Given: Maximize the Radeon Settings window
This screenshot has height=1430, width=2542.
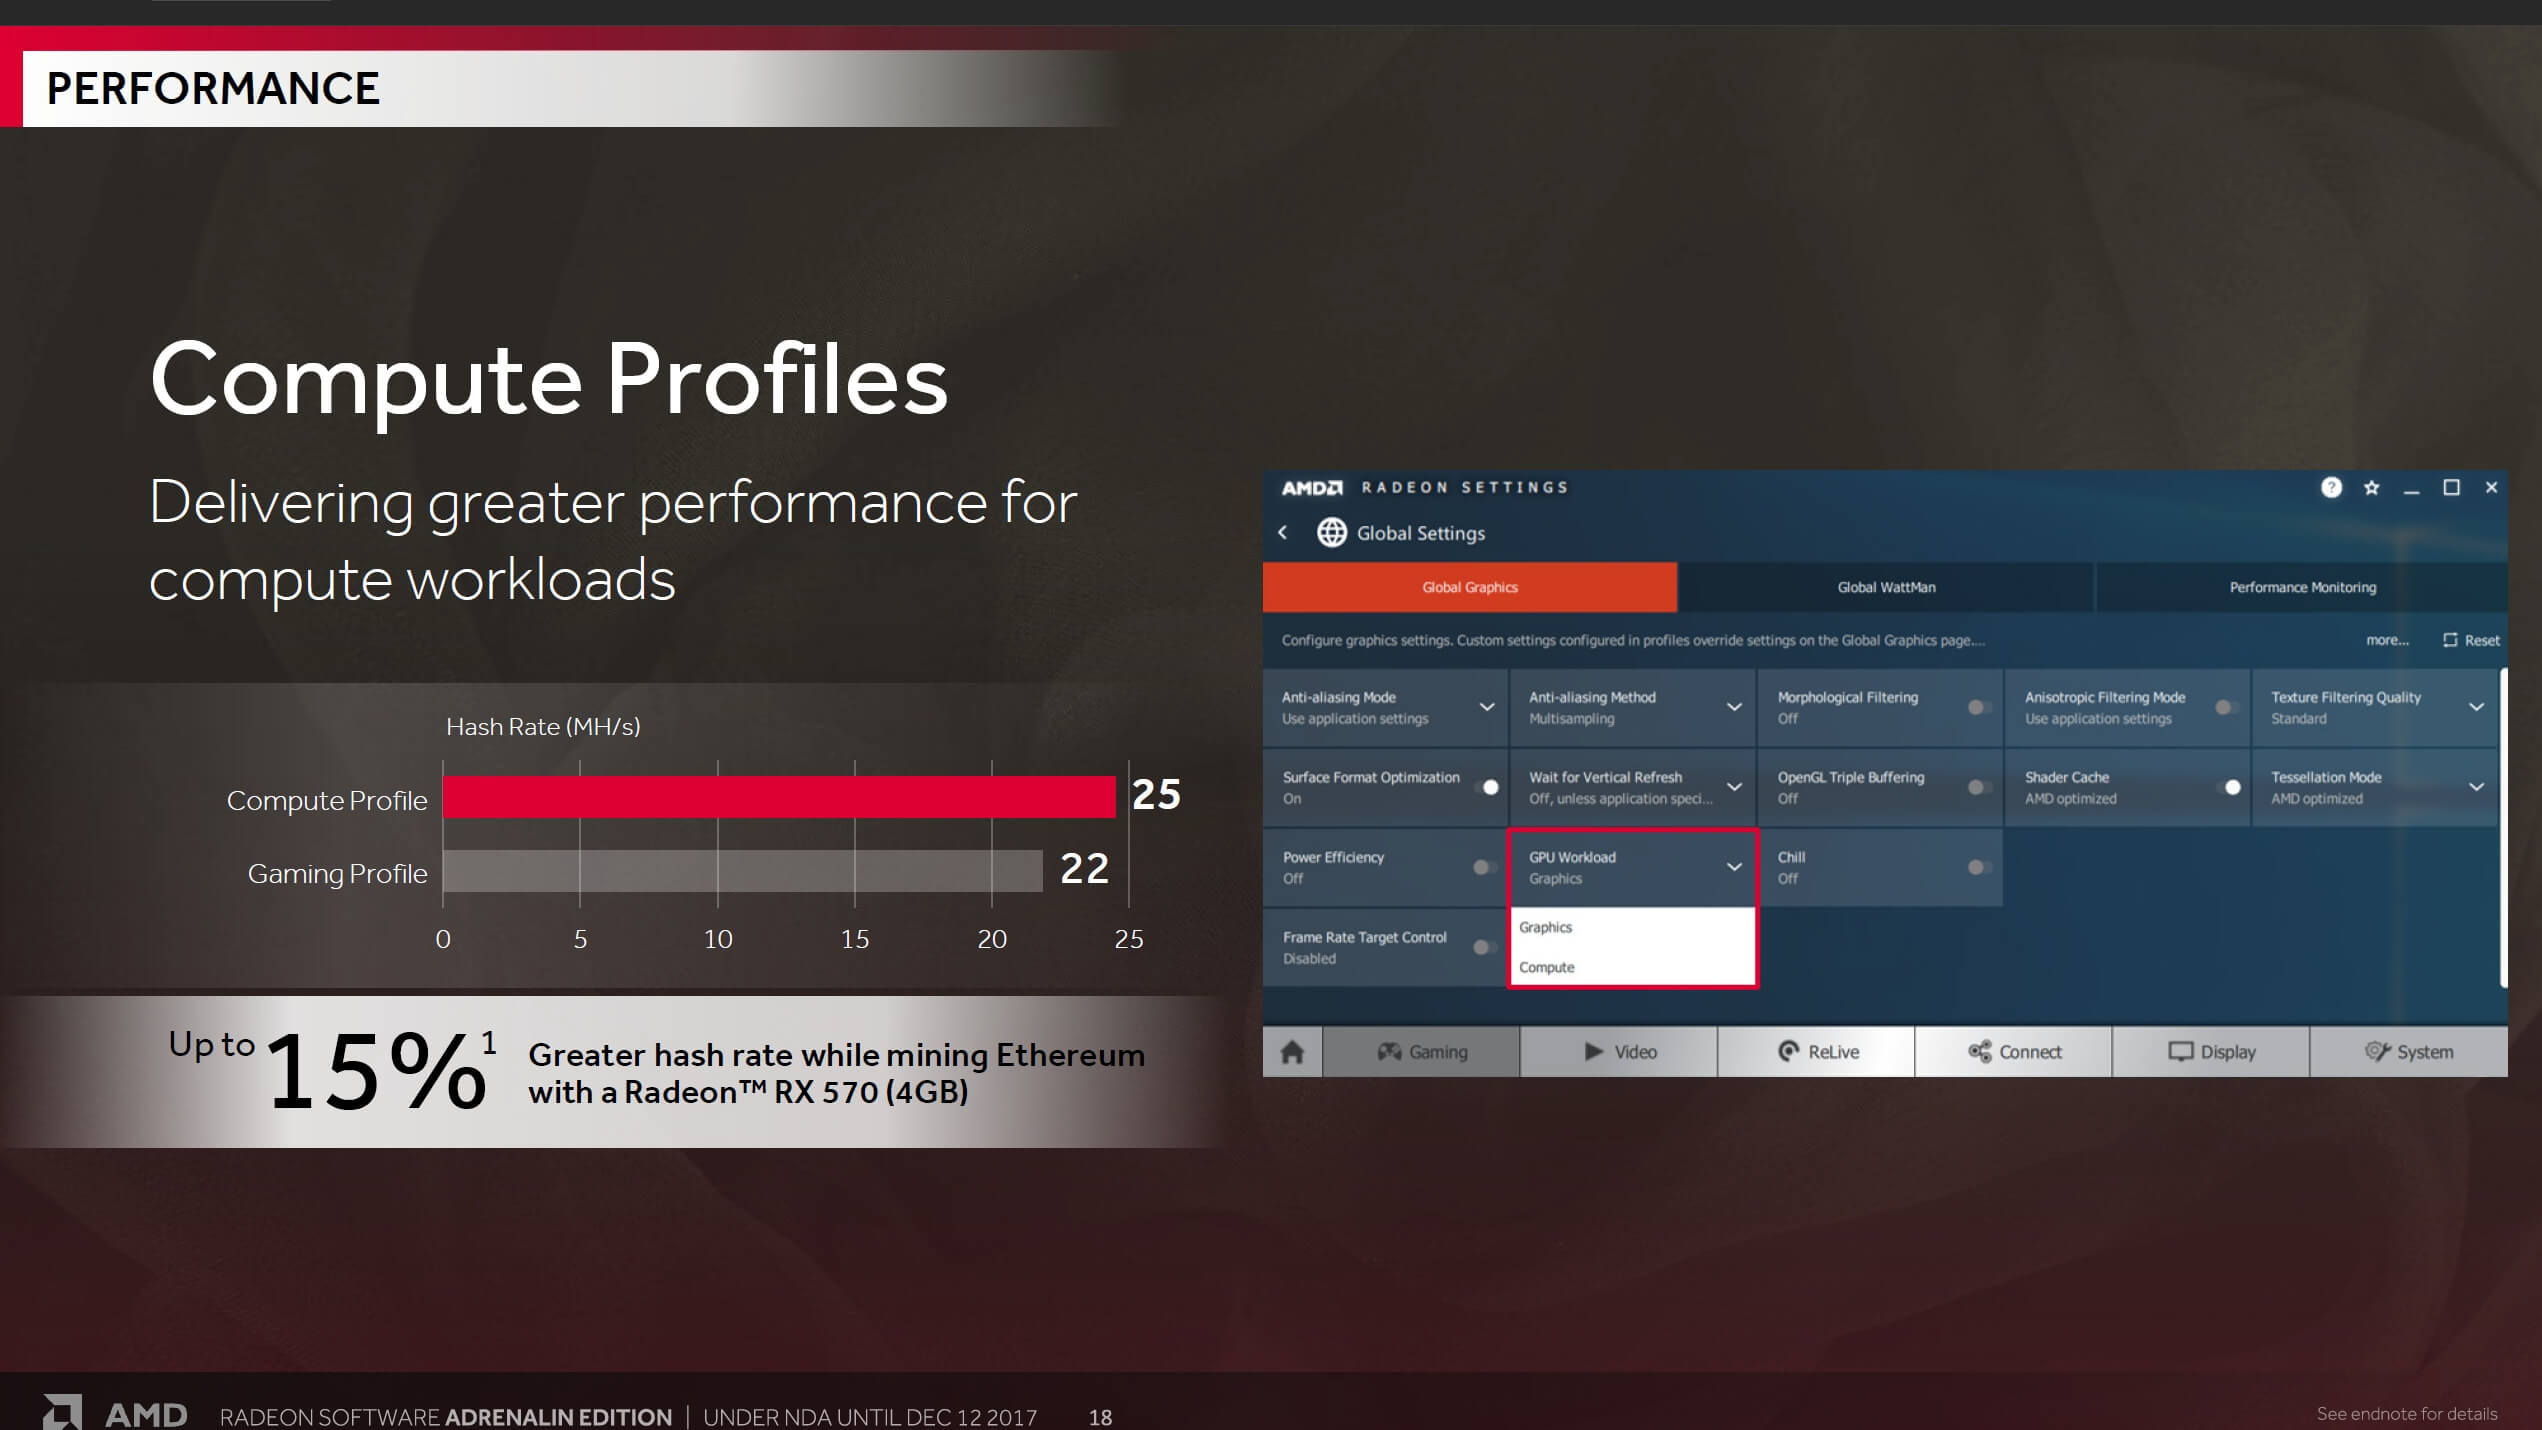Looking at the screenshot, I should tap(2451, 487).
